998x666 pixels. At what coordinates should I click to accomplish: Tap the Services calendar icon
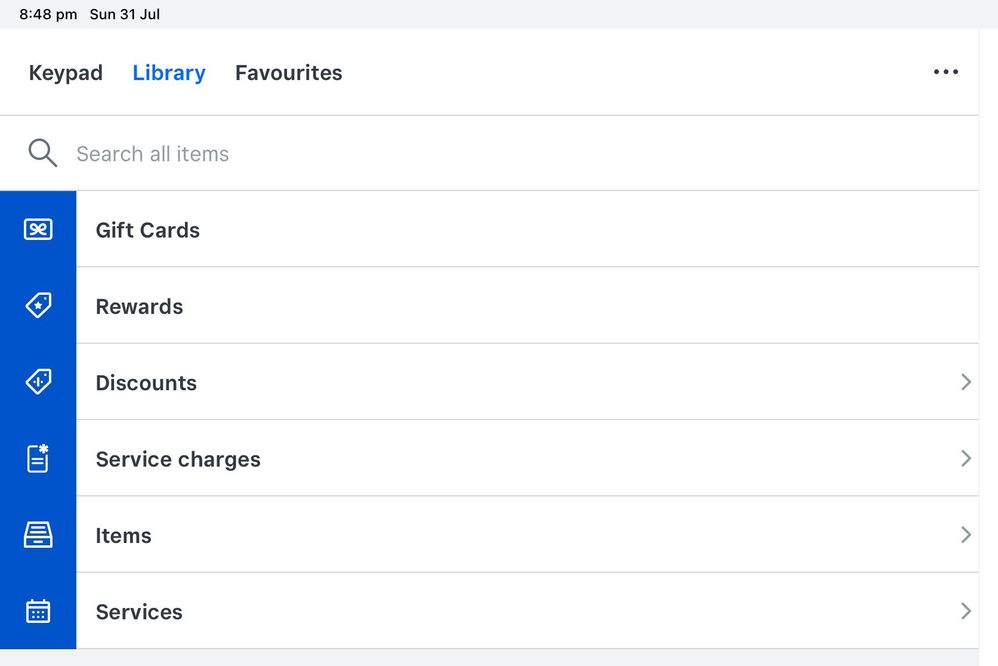coord(38,611)
